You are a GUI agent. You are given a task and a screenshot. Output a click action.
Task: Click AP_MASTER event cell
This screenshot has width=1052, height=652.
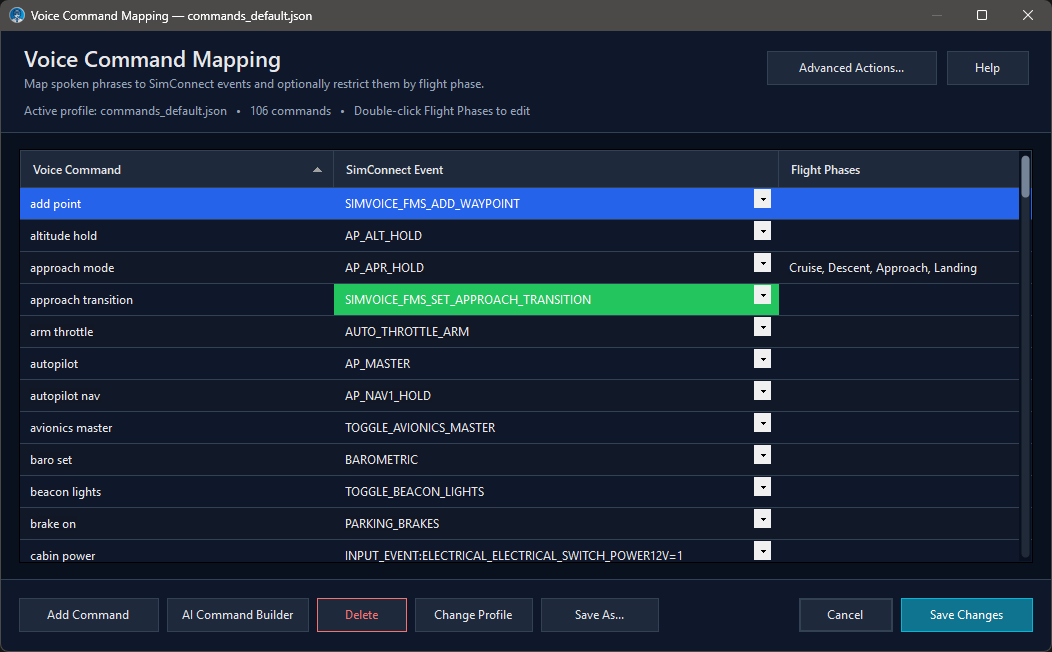[556, 364]
